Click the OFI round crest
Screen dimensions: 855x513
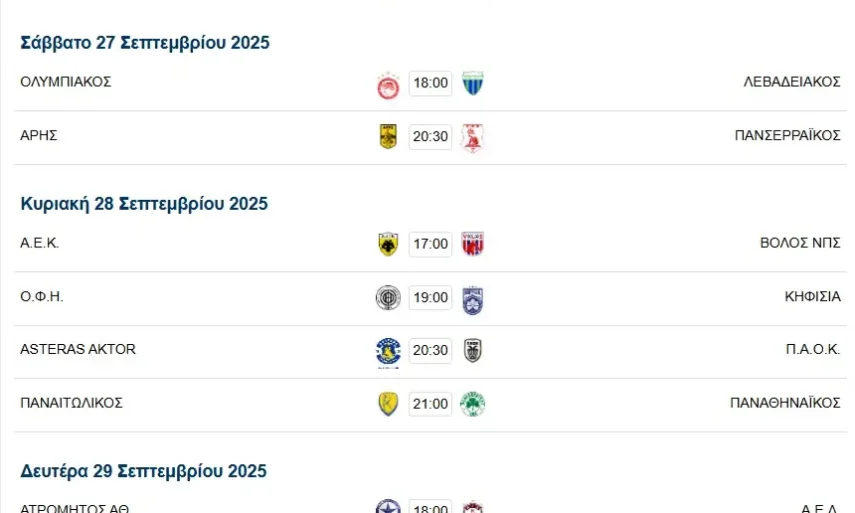click(388, 298)
